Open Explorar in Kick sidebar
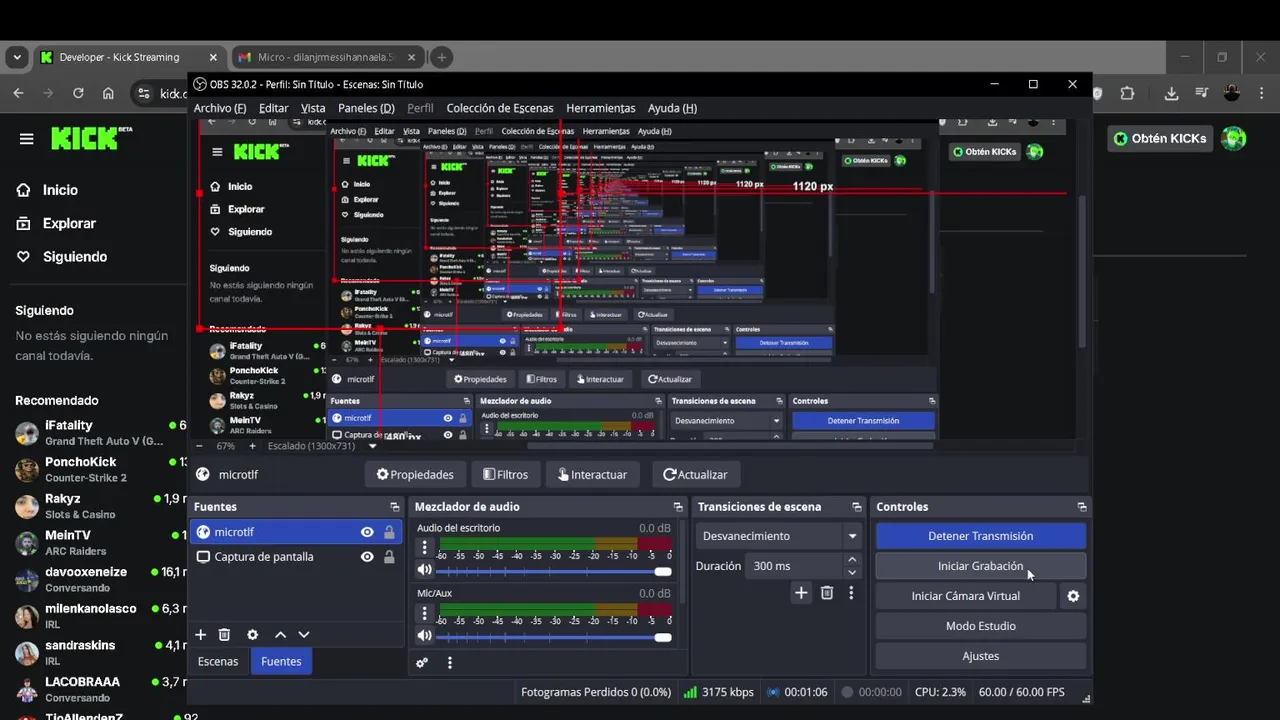 coord(69,223)
